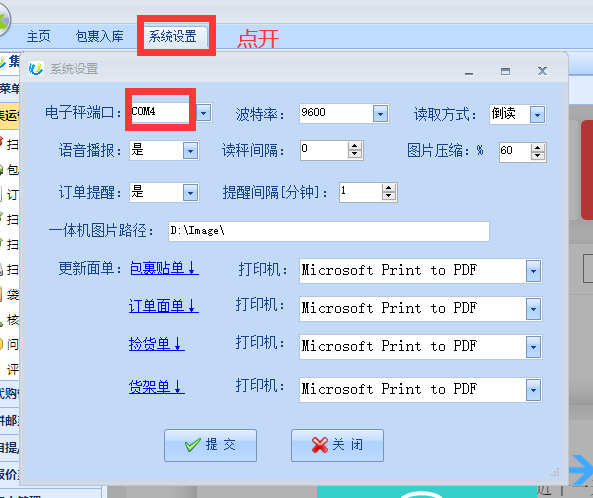Screen dimensions: 593x498
Task: Click the 订单面单 update link
Action: 163,306
